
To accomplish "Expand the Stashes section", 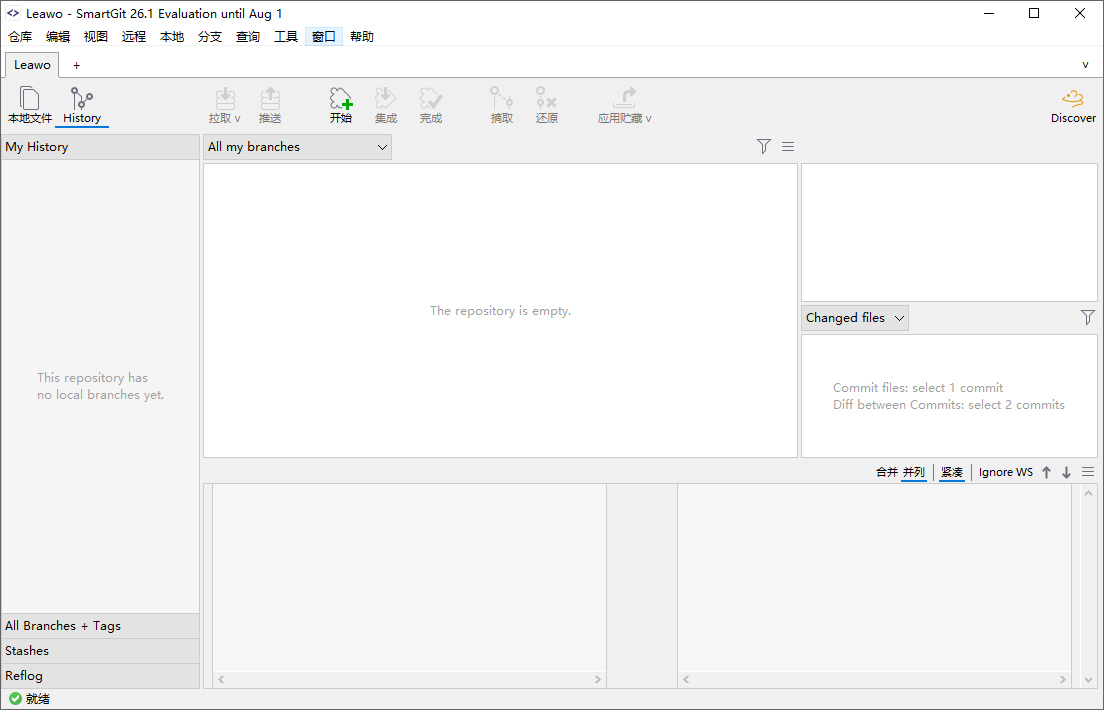I will pos(101,651).
